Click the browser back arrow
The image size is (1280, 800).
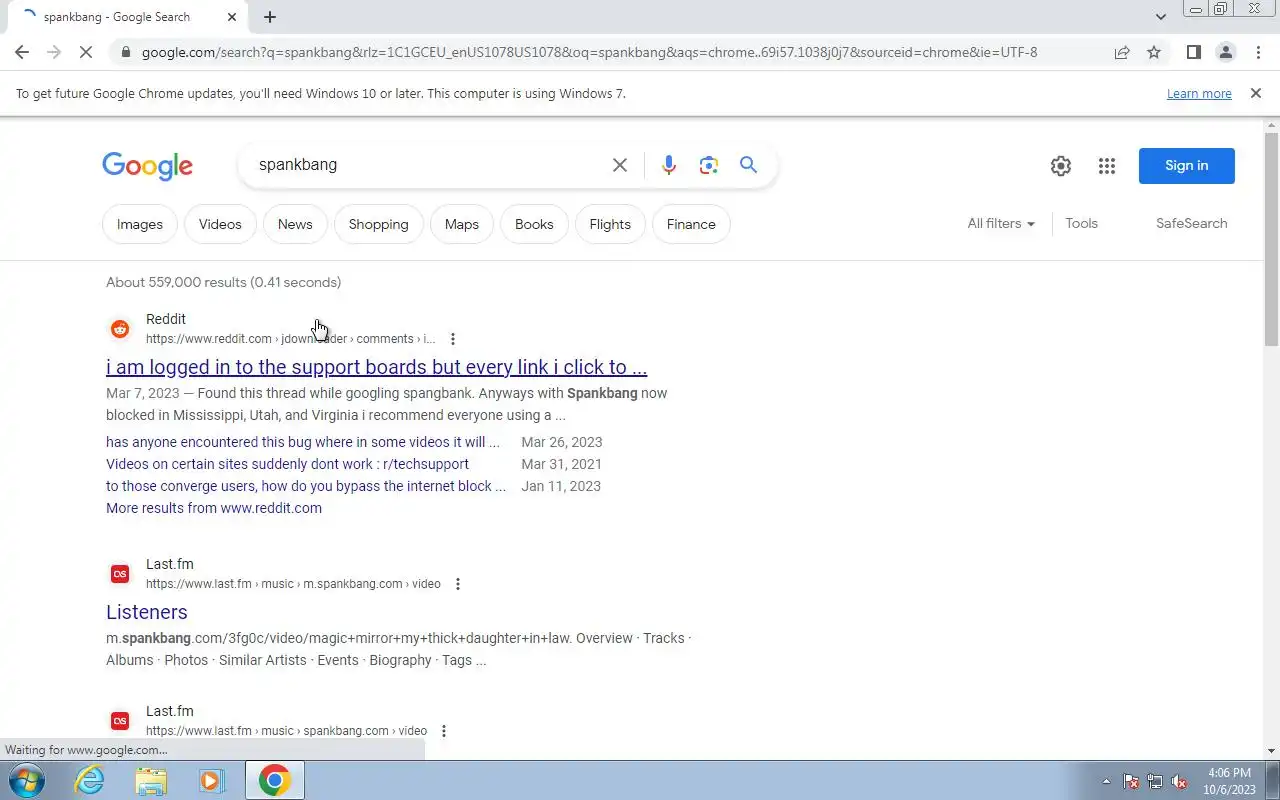[22, 52]
